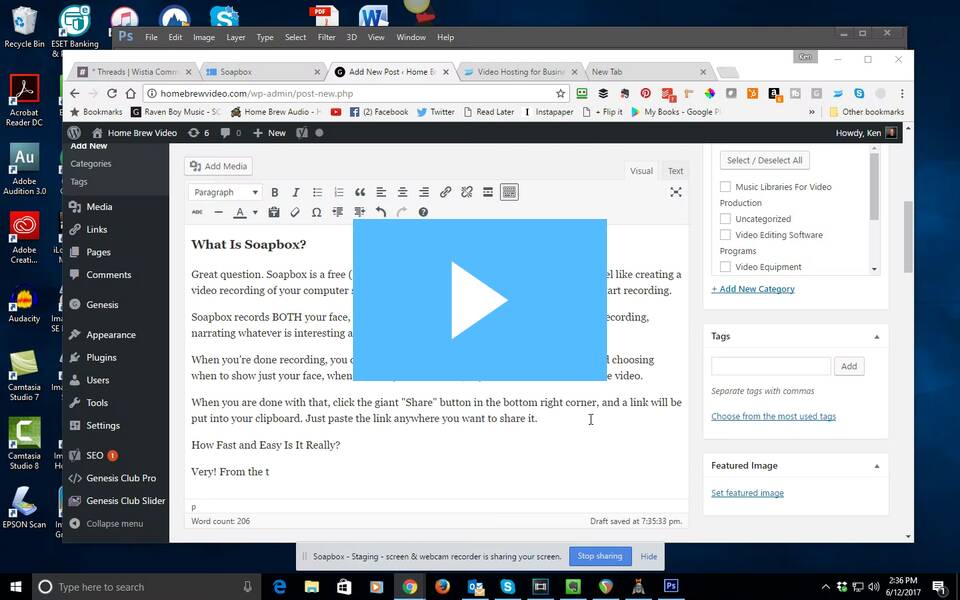Click Select / Deselect All button
The image size is (960, 600).
coord(765,160)
